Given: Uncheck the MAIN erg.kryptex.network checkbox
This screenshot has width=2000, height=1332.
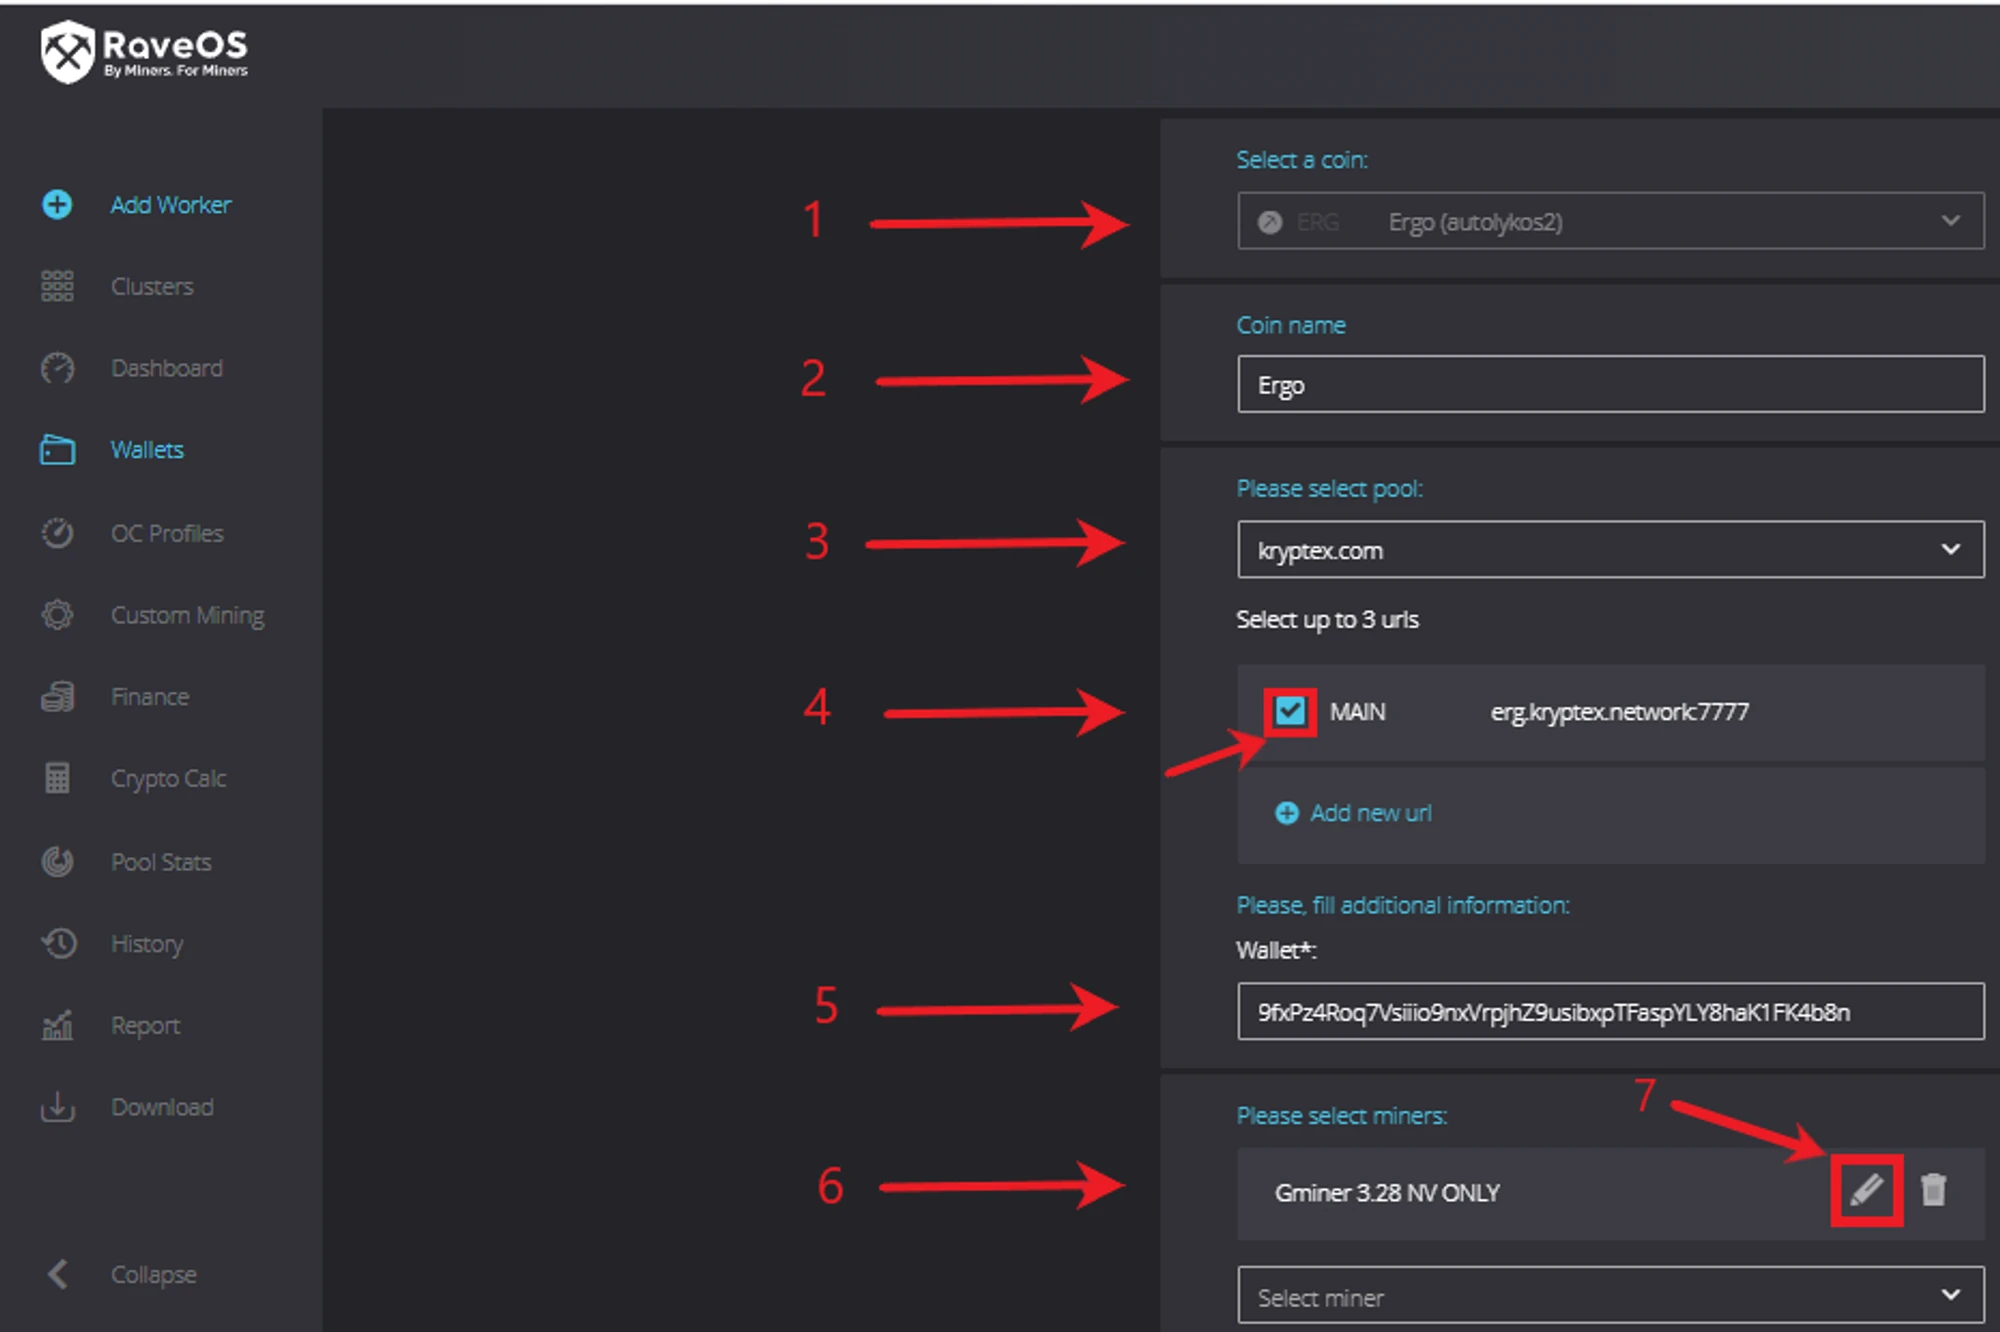Looking at the screenshot, I should 1290,711.
